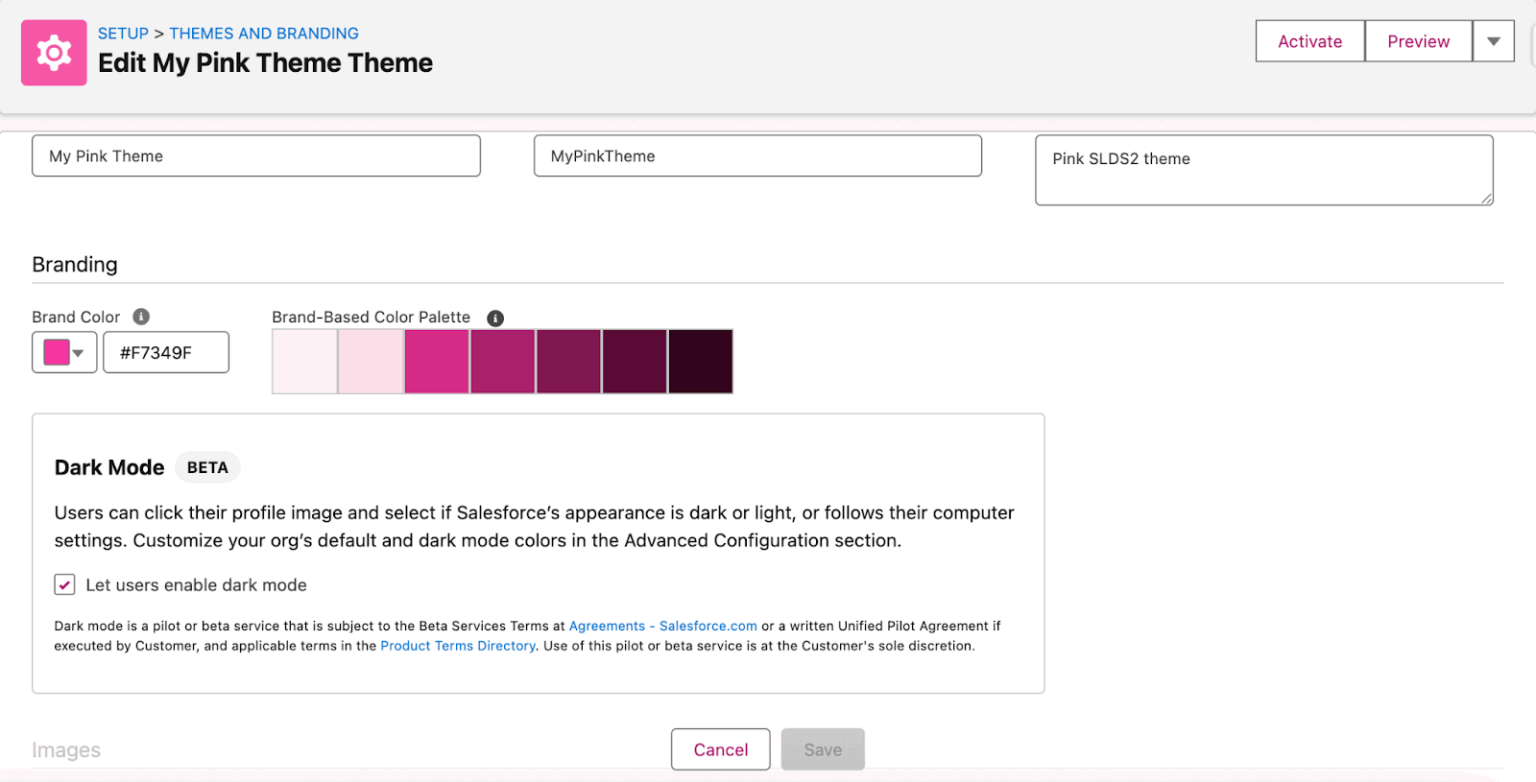Click the Edit My Pink Theme Theme title
This screenshot has width=1536, height=782.
265,63
